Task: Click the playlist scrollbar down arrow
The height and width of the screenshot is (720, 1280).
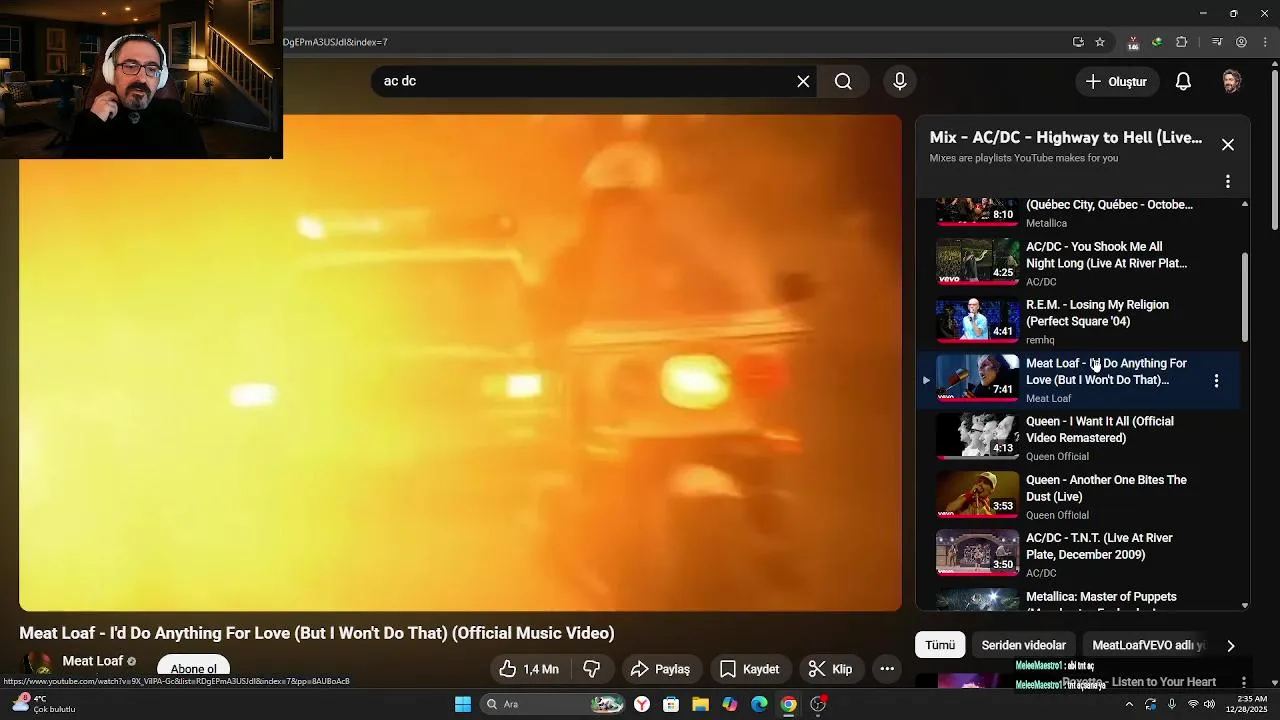Action: tap(1245, 605)
